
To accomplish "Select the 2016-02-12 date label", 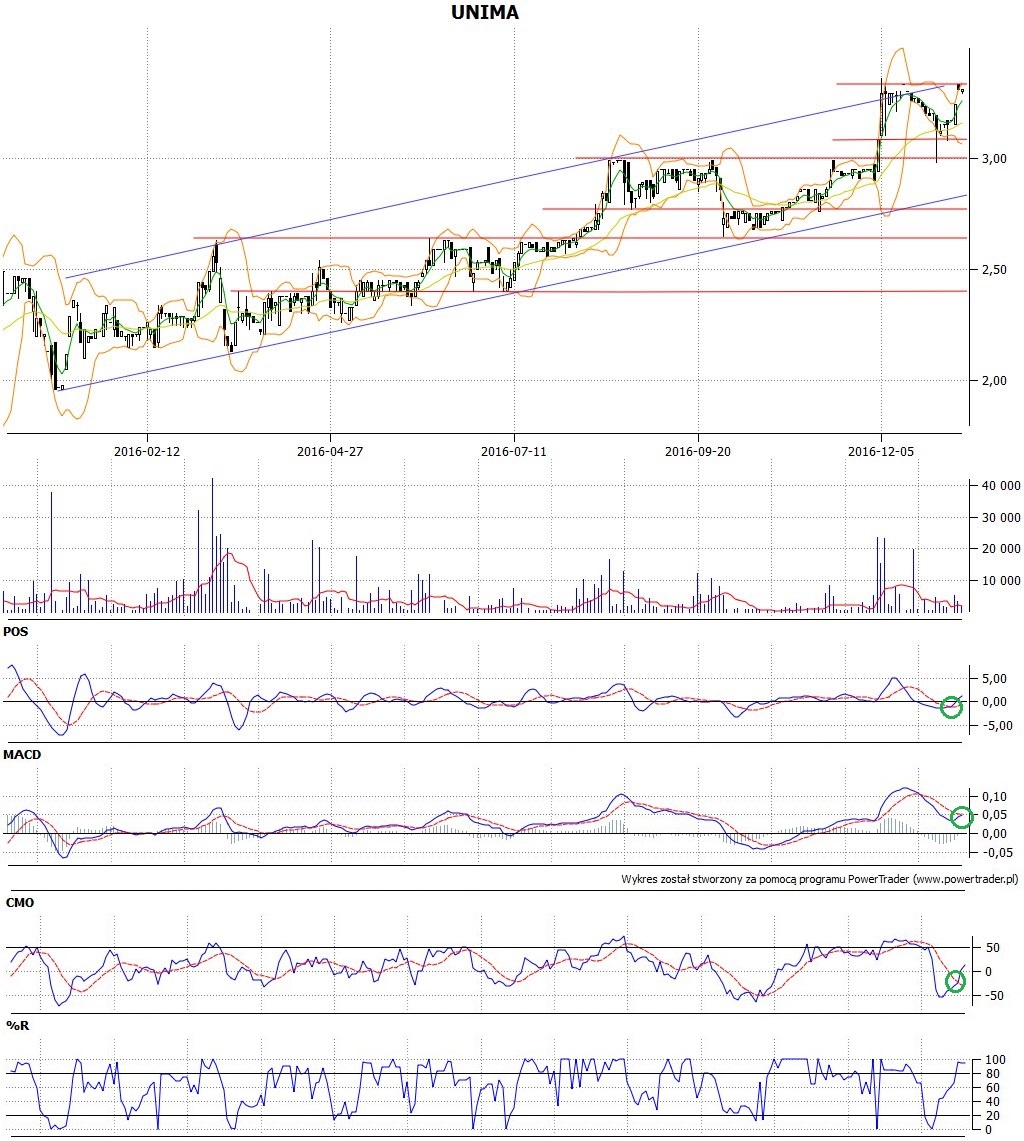I will pos(147,451).
